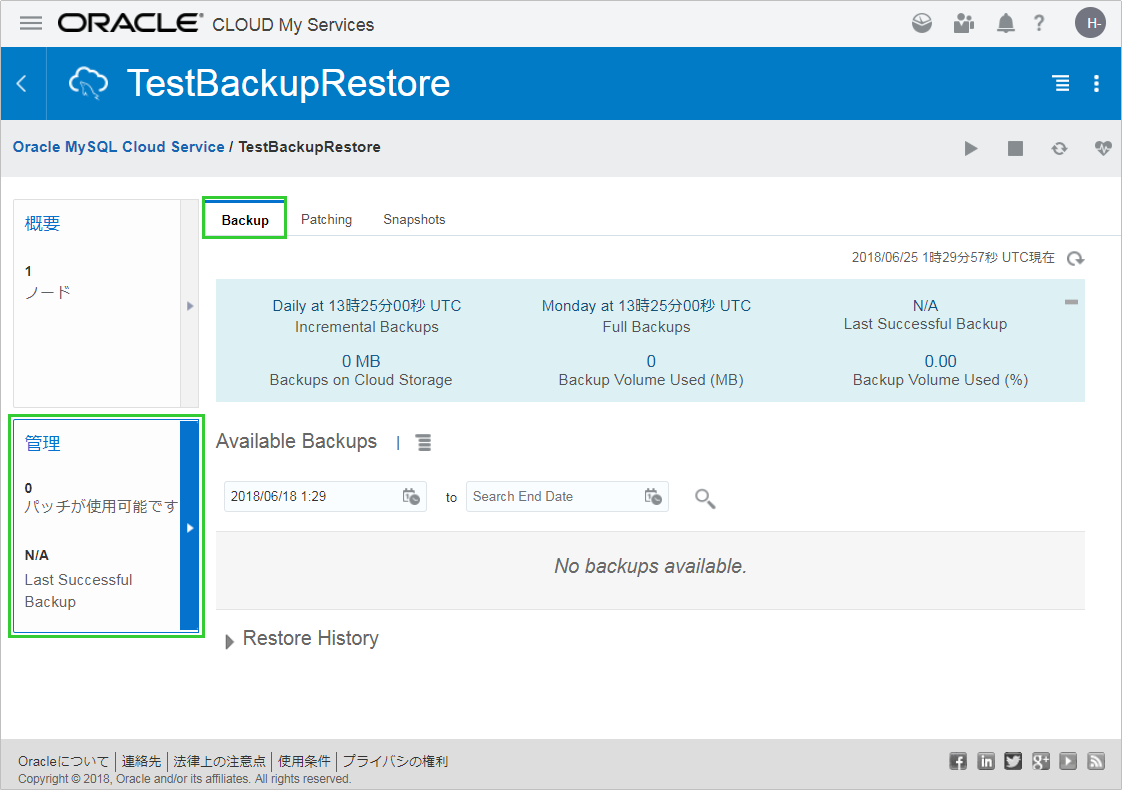The width and height of the screenshot is (1122, 790).
Task: Open Google Plus footer icon
Action: (x=1040, y=761)
